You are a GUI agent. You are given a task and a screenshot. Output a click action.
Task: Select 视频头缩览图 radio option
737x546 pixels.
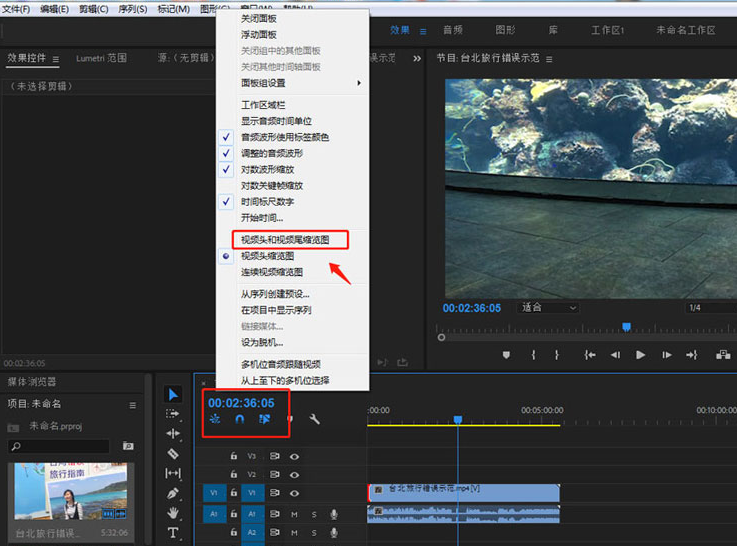click(267, 256)
